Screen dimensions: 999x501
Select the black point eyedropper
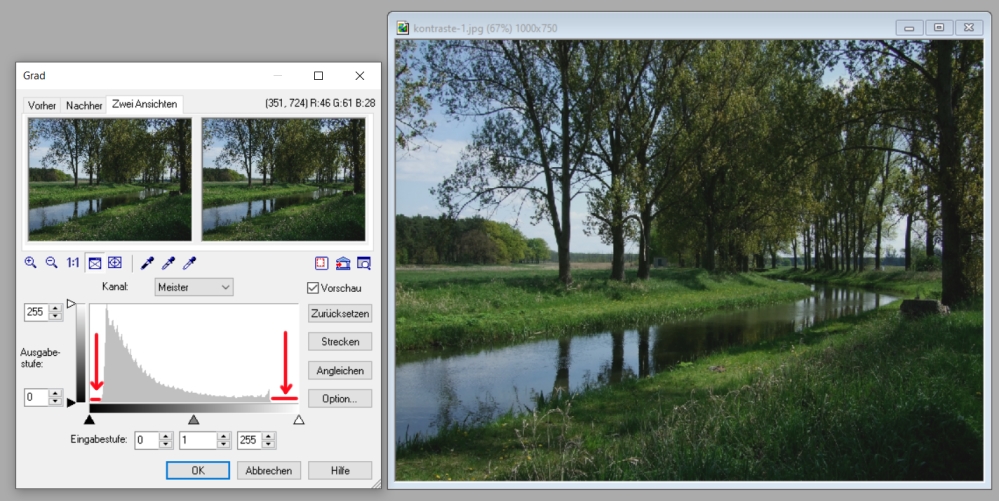coord(147,263)
